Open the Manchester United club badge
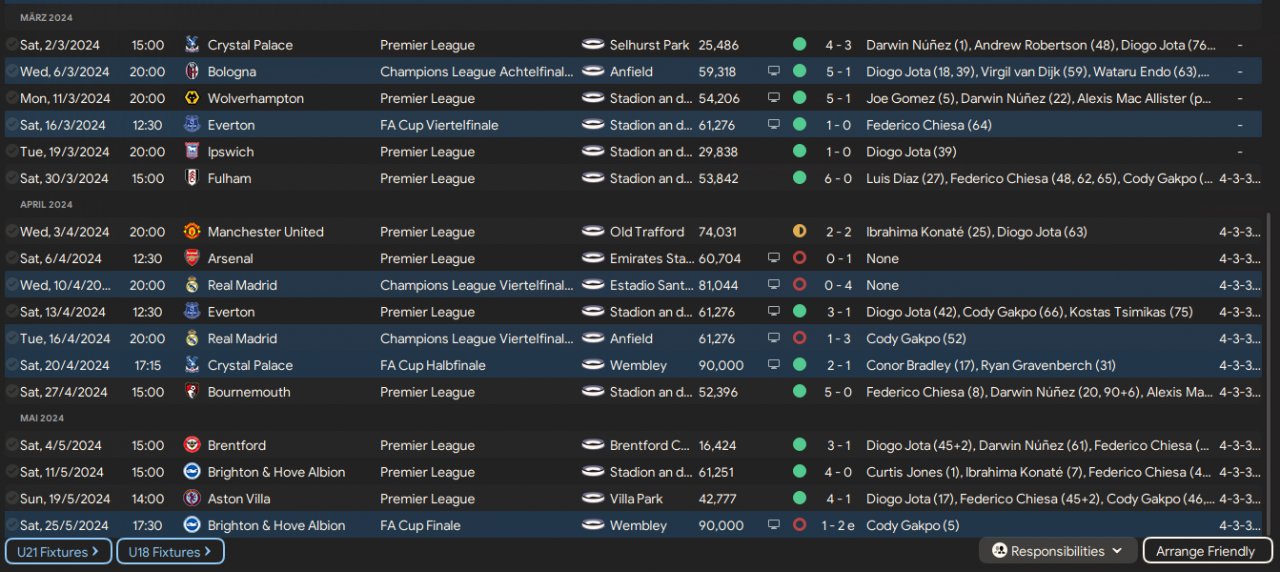 192,232
